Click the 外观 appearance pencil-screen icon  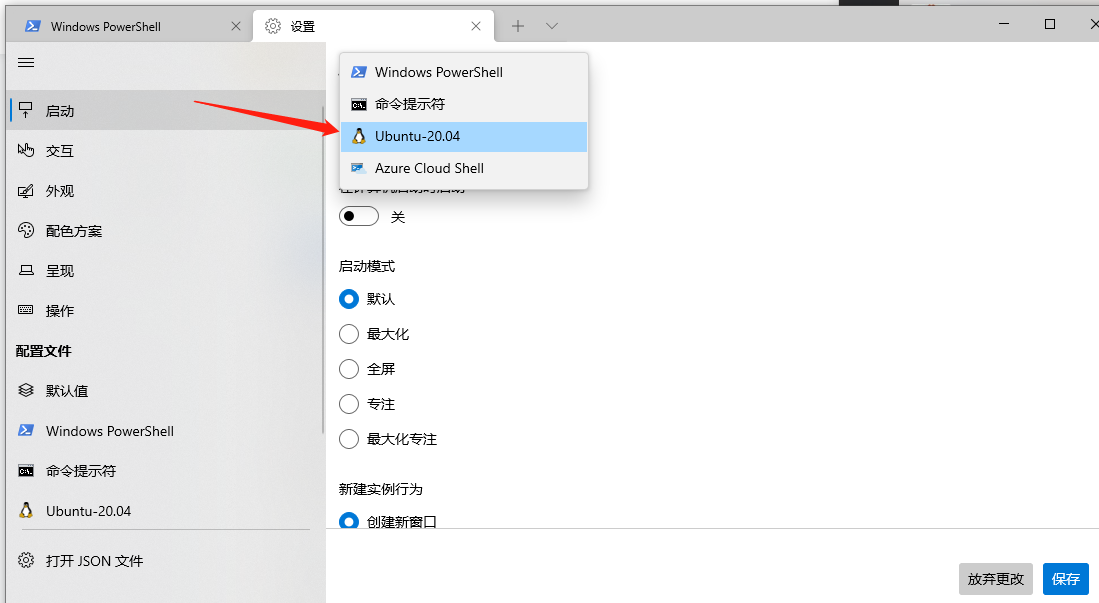[x=26, y=191]
